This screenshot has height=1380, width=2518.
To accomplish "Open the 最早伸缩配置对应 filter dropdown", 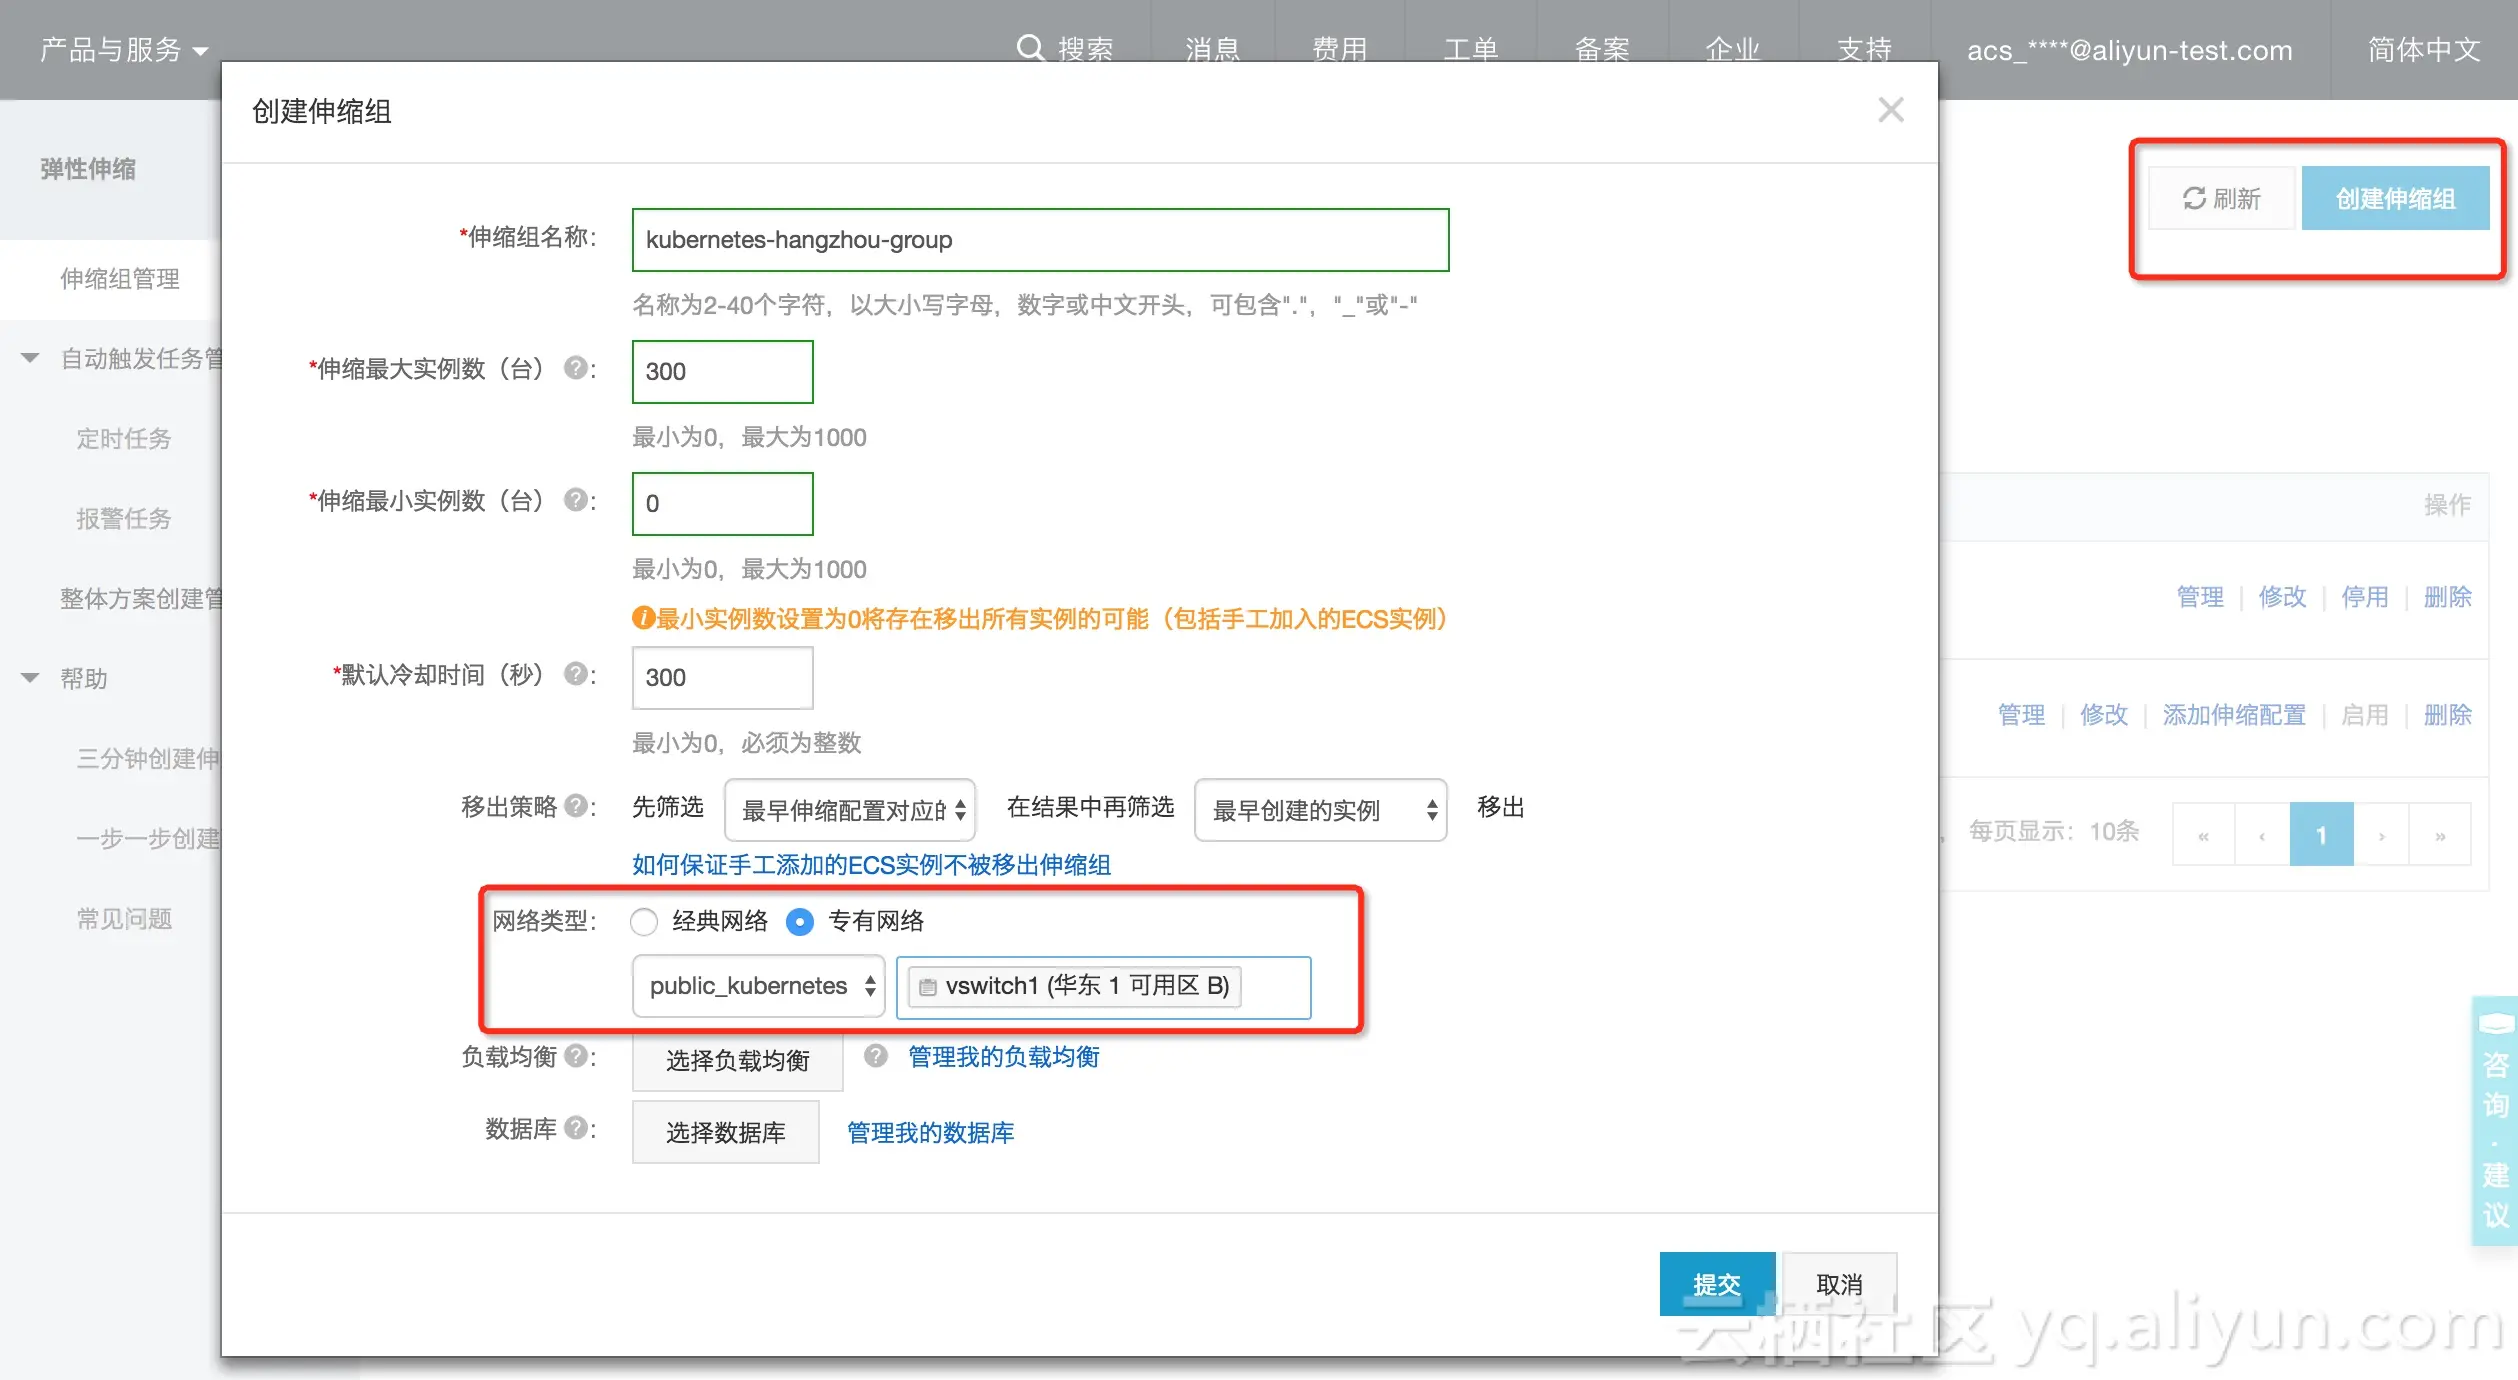I will tap(850, 810).
